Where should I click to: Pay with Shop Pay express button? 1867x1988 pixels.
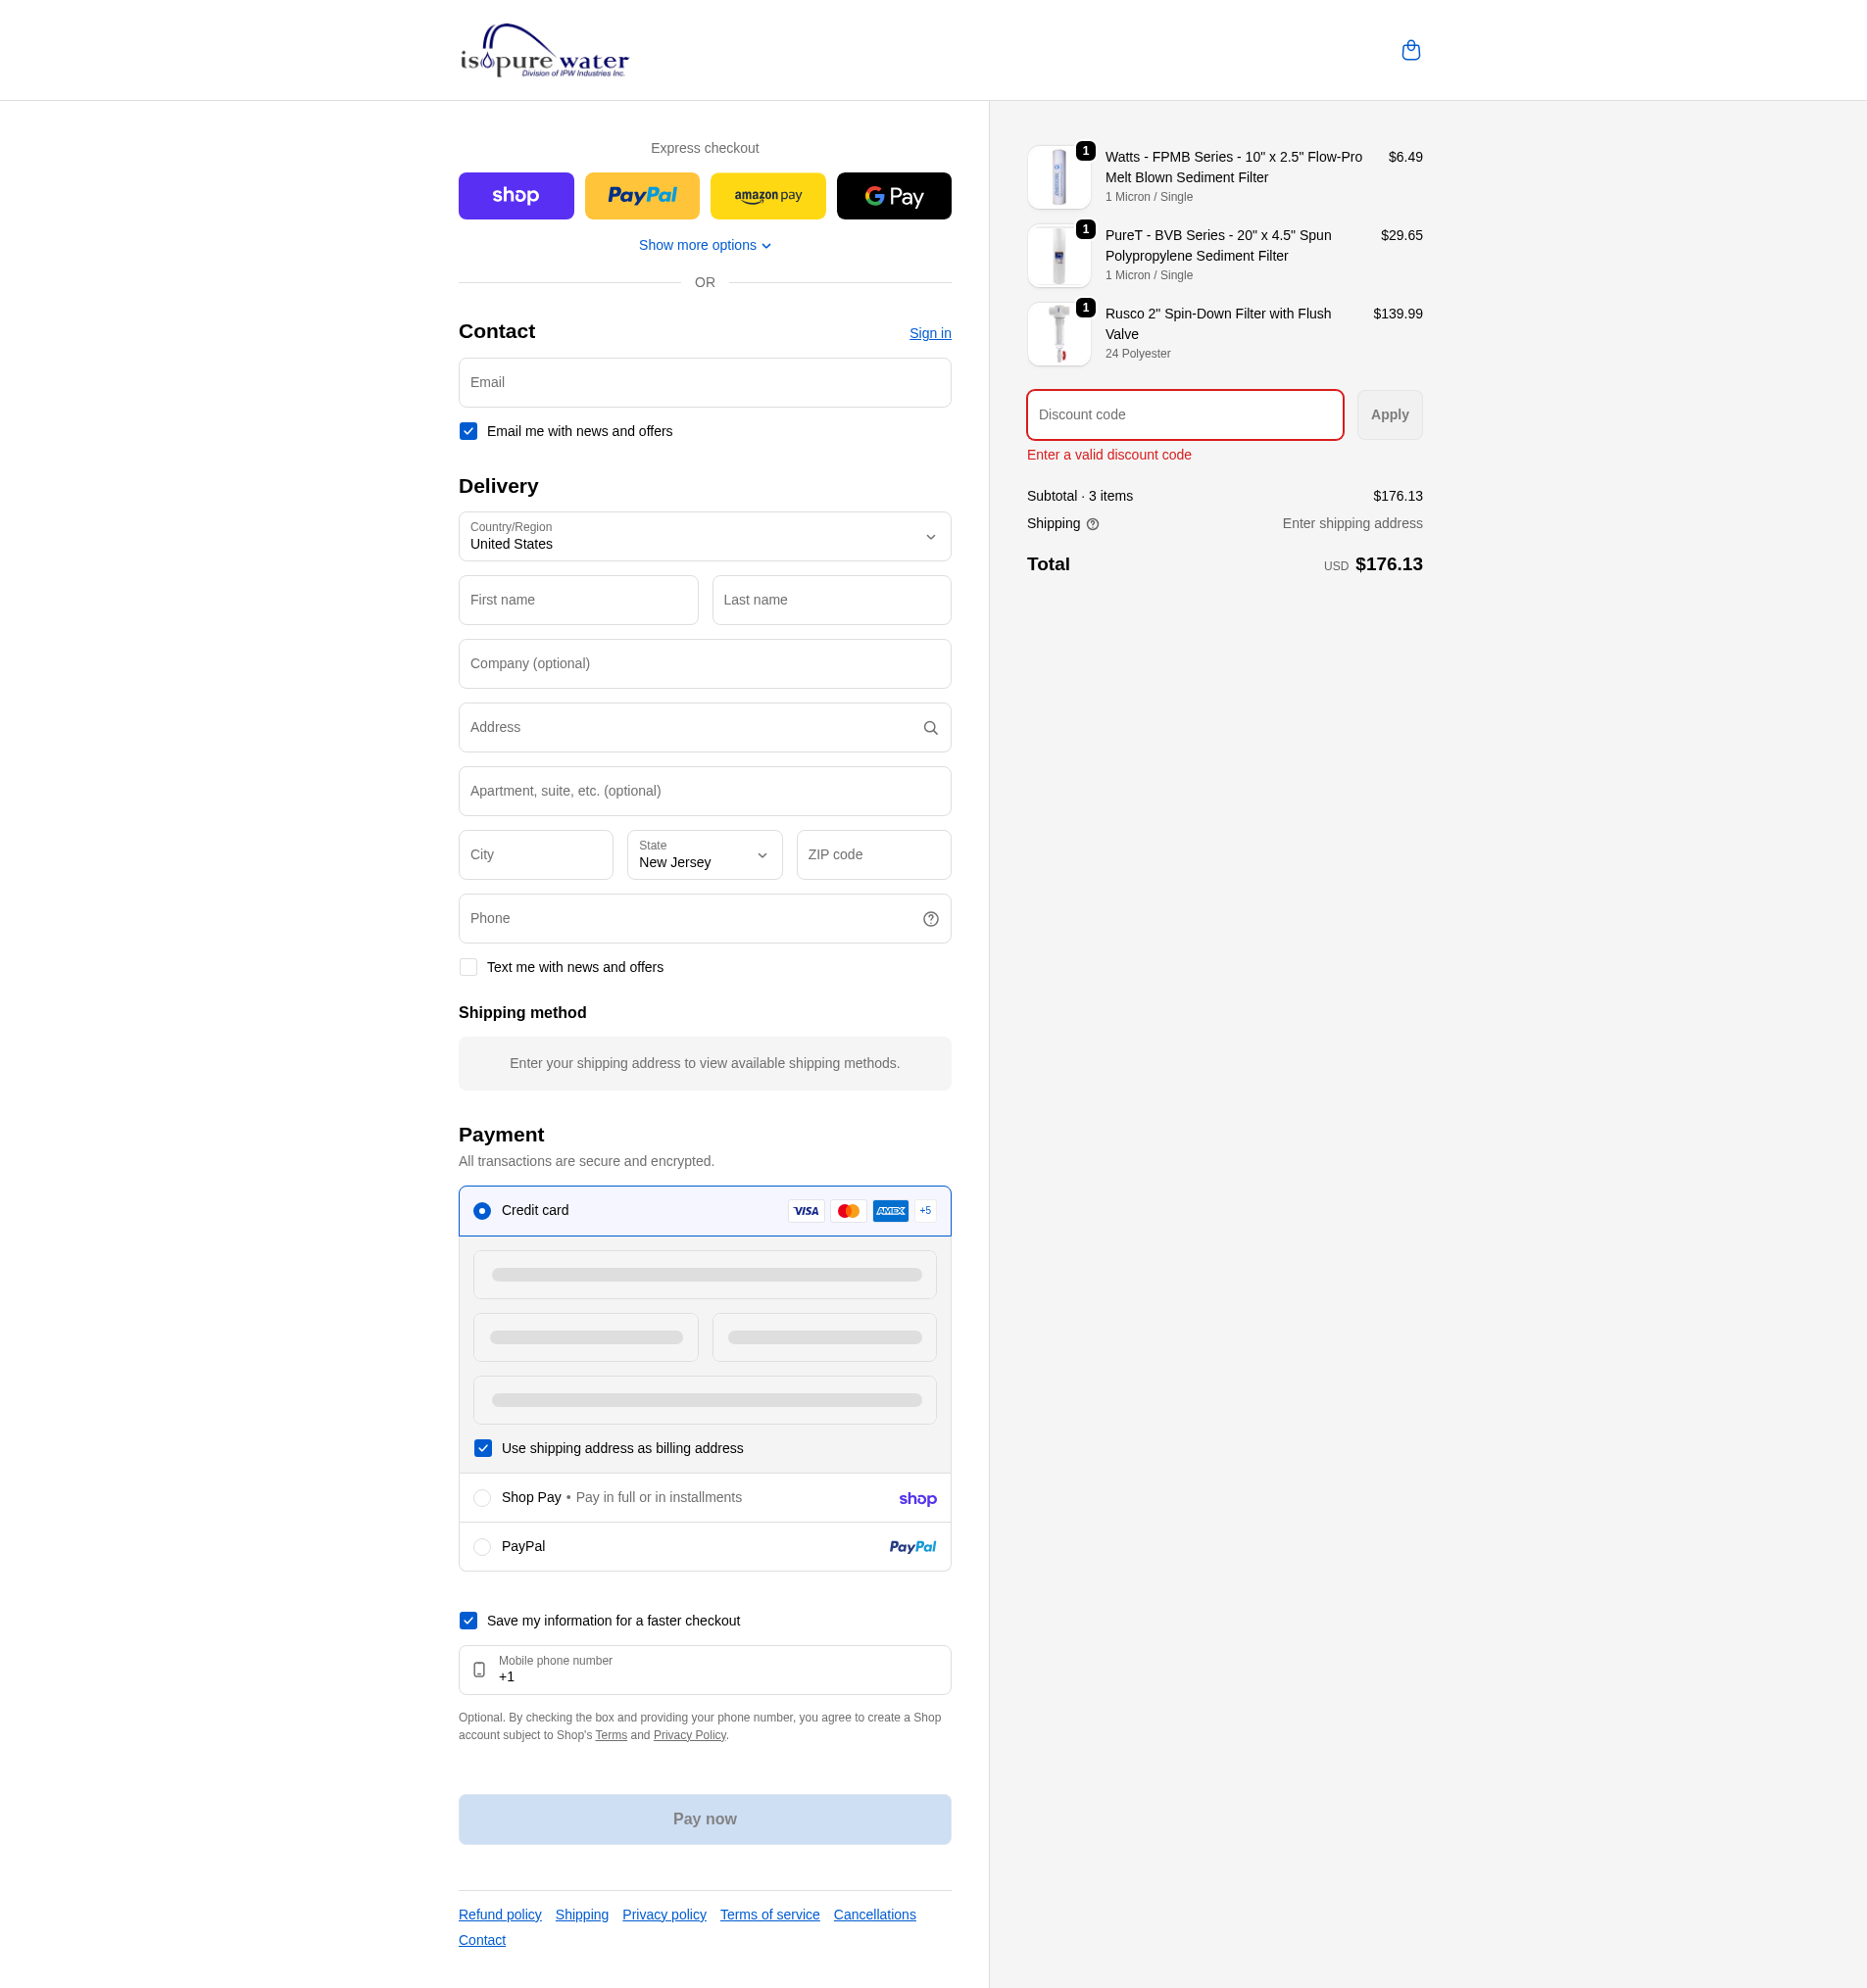516,196
